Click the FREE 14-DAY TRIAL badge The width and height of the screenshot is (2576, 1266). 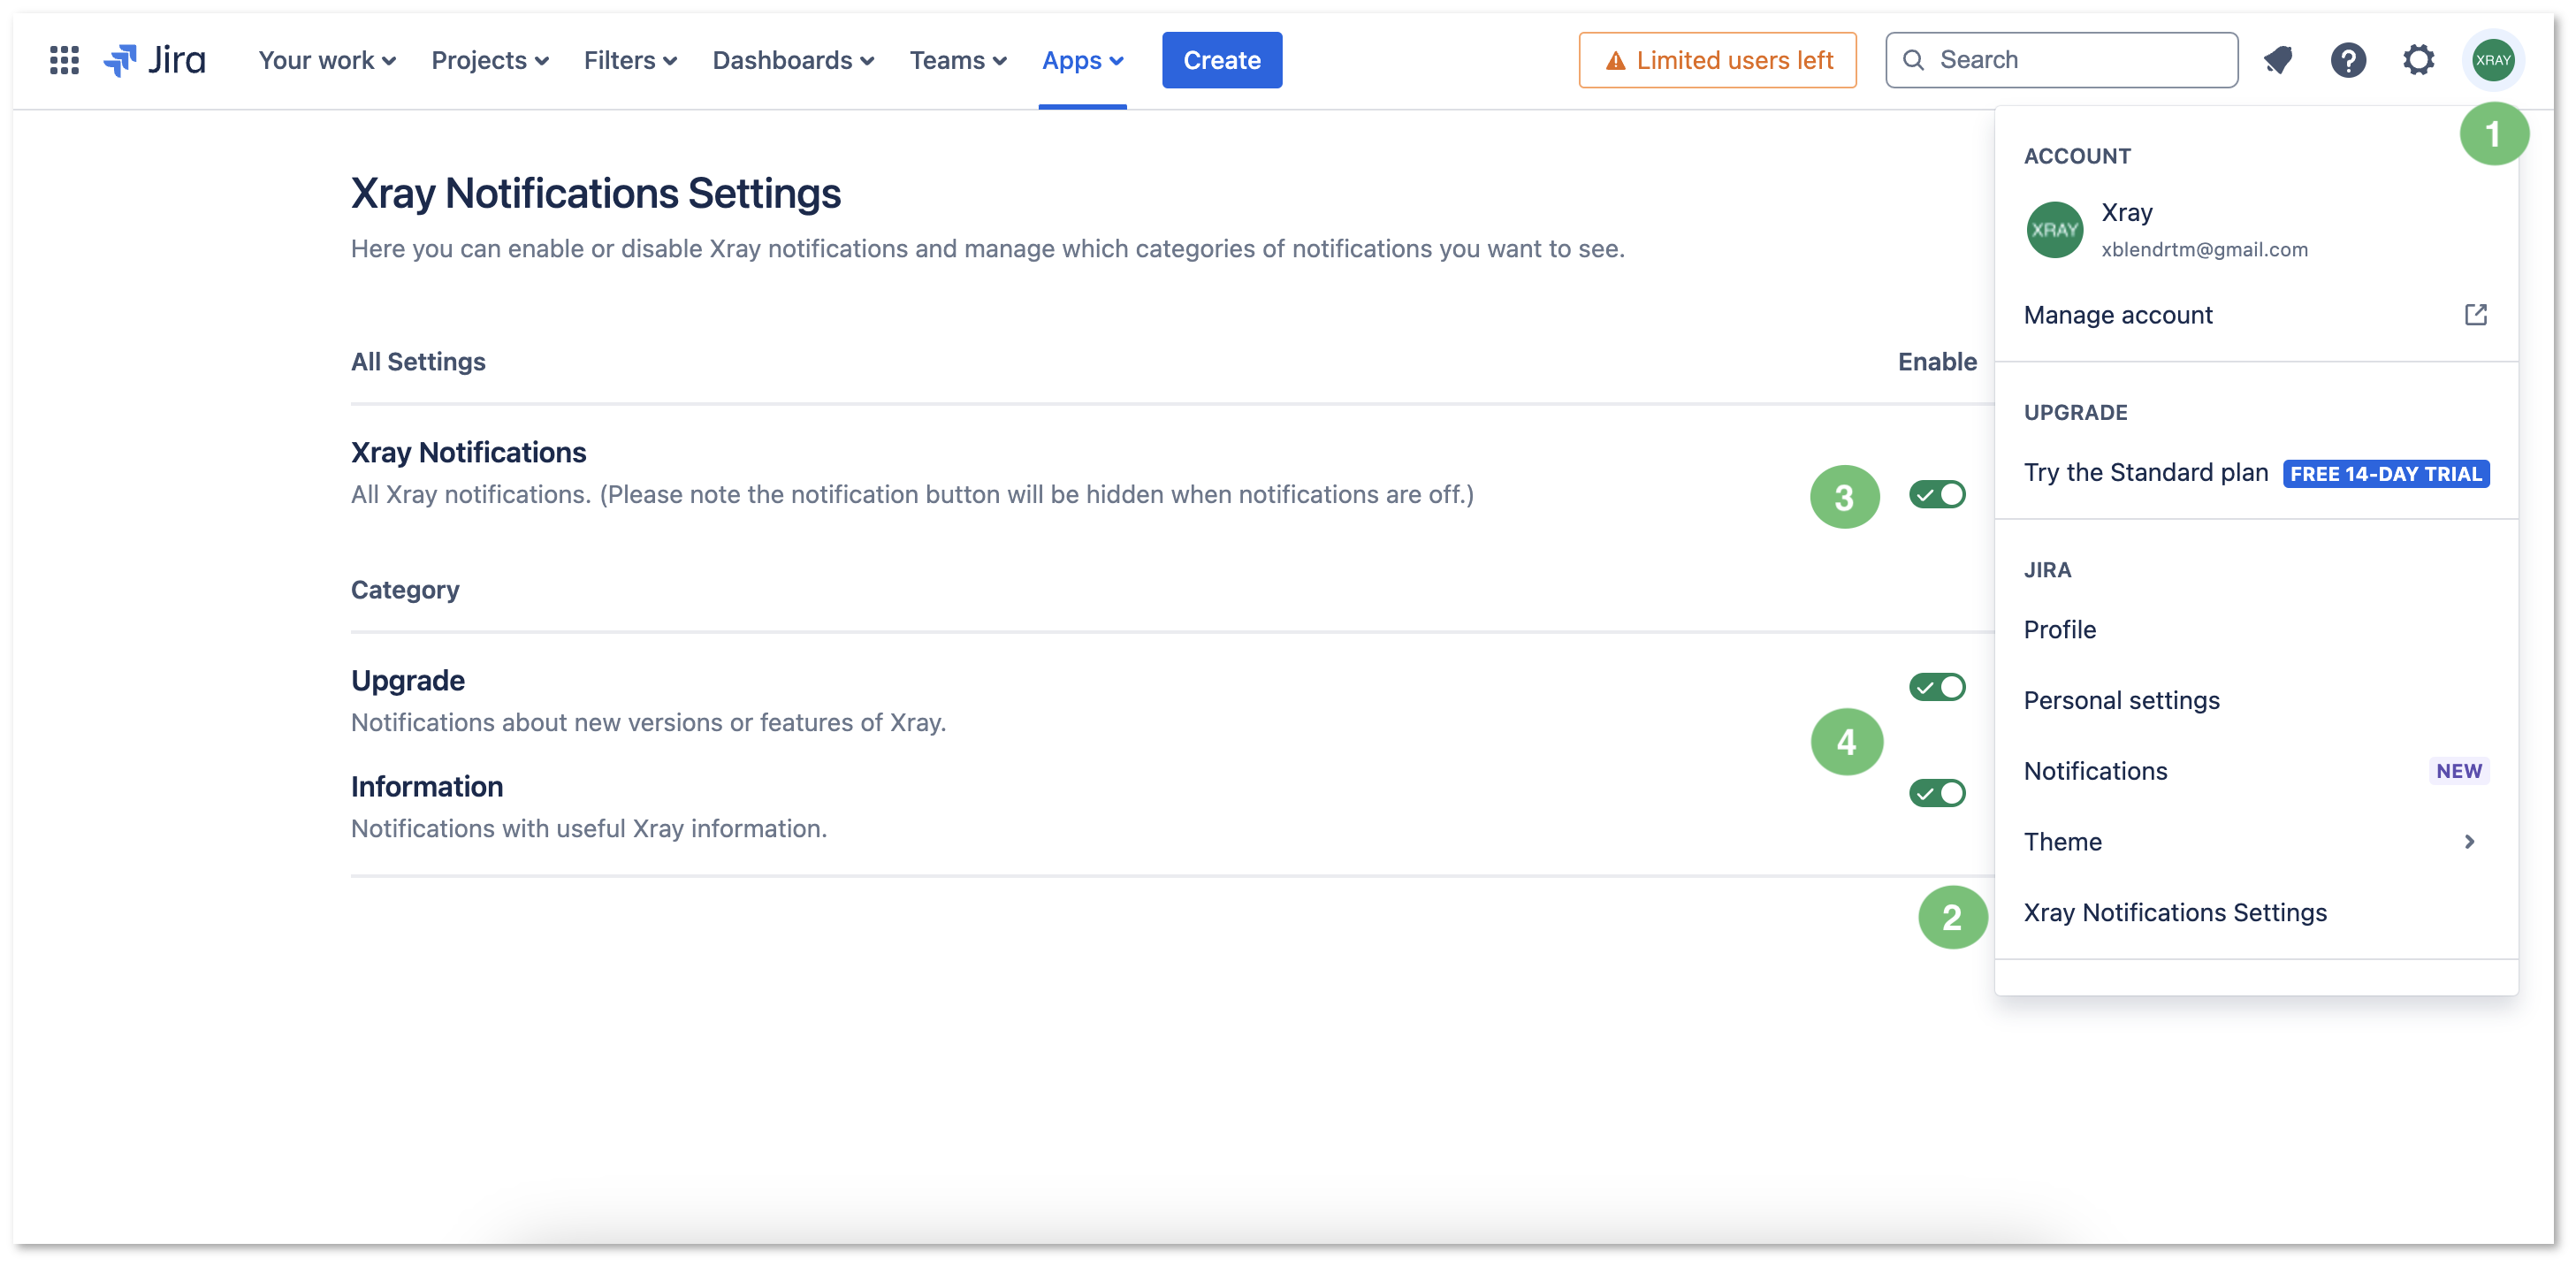(2385, 473)
